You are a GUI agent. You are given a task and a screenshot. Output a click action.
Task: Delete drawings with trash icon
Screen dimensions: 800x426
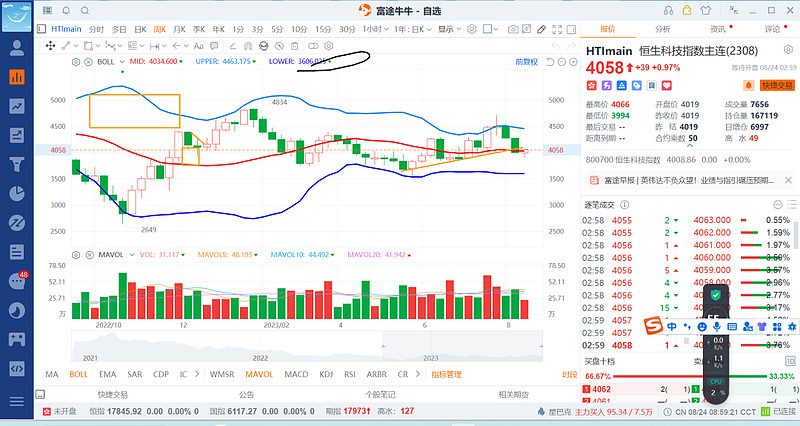(x=294, y=46)
